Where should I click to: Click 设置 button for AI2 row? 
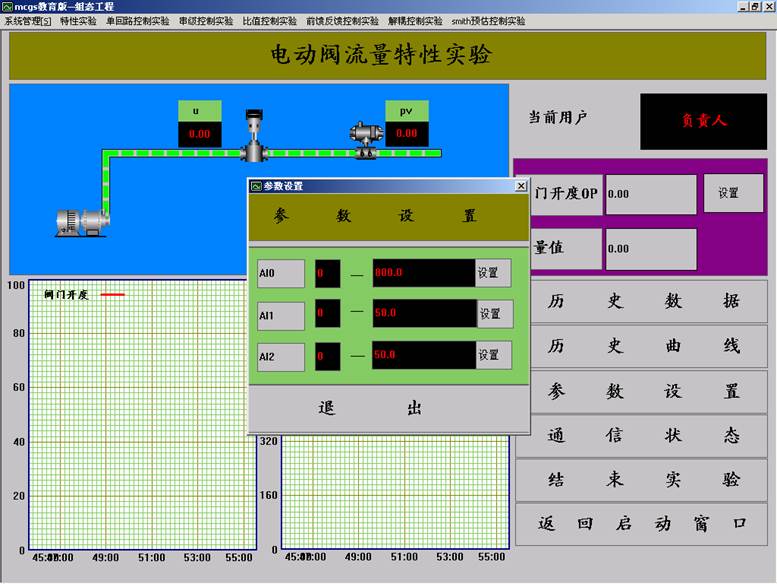(x=492, y=355)
